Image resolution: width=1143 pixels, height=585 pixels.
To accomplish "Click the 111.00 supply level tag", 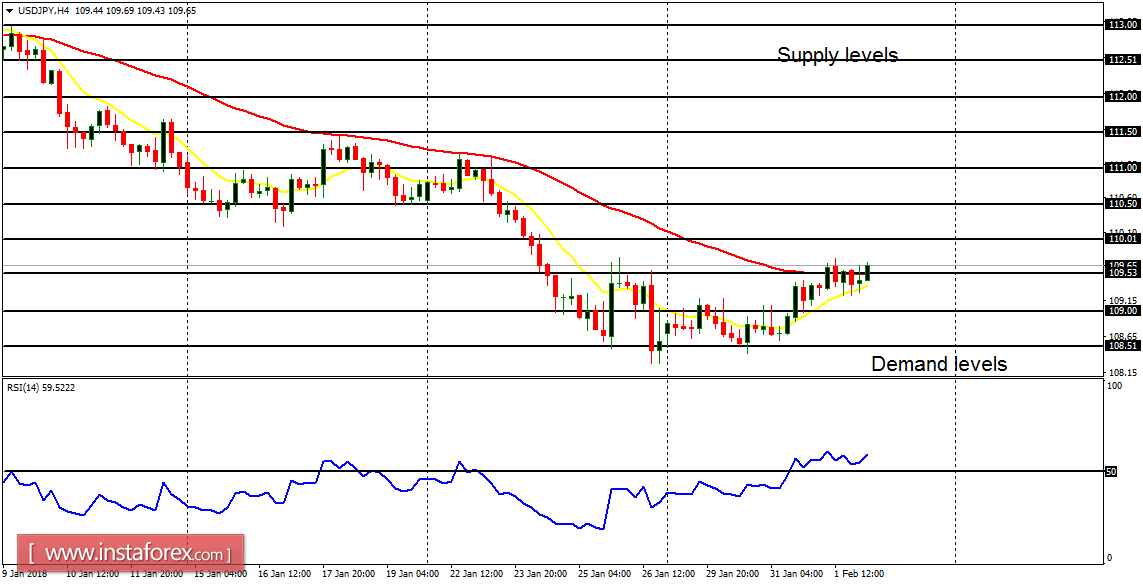I will (1122, 166).
